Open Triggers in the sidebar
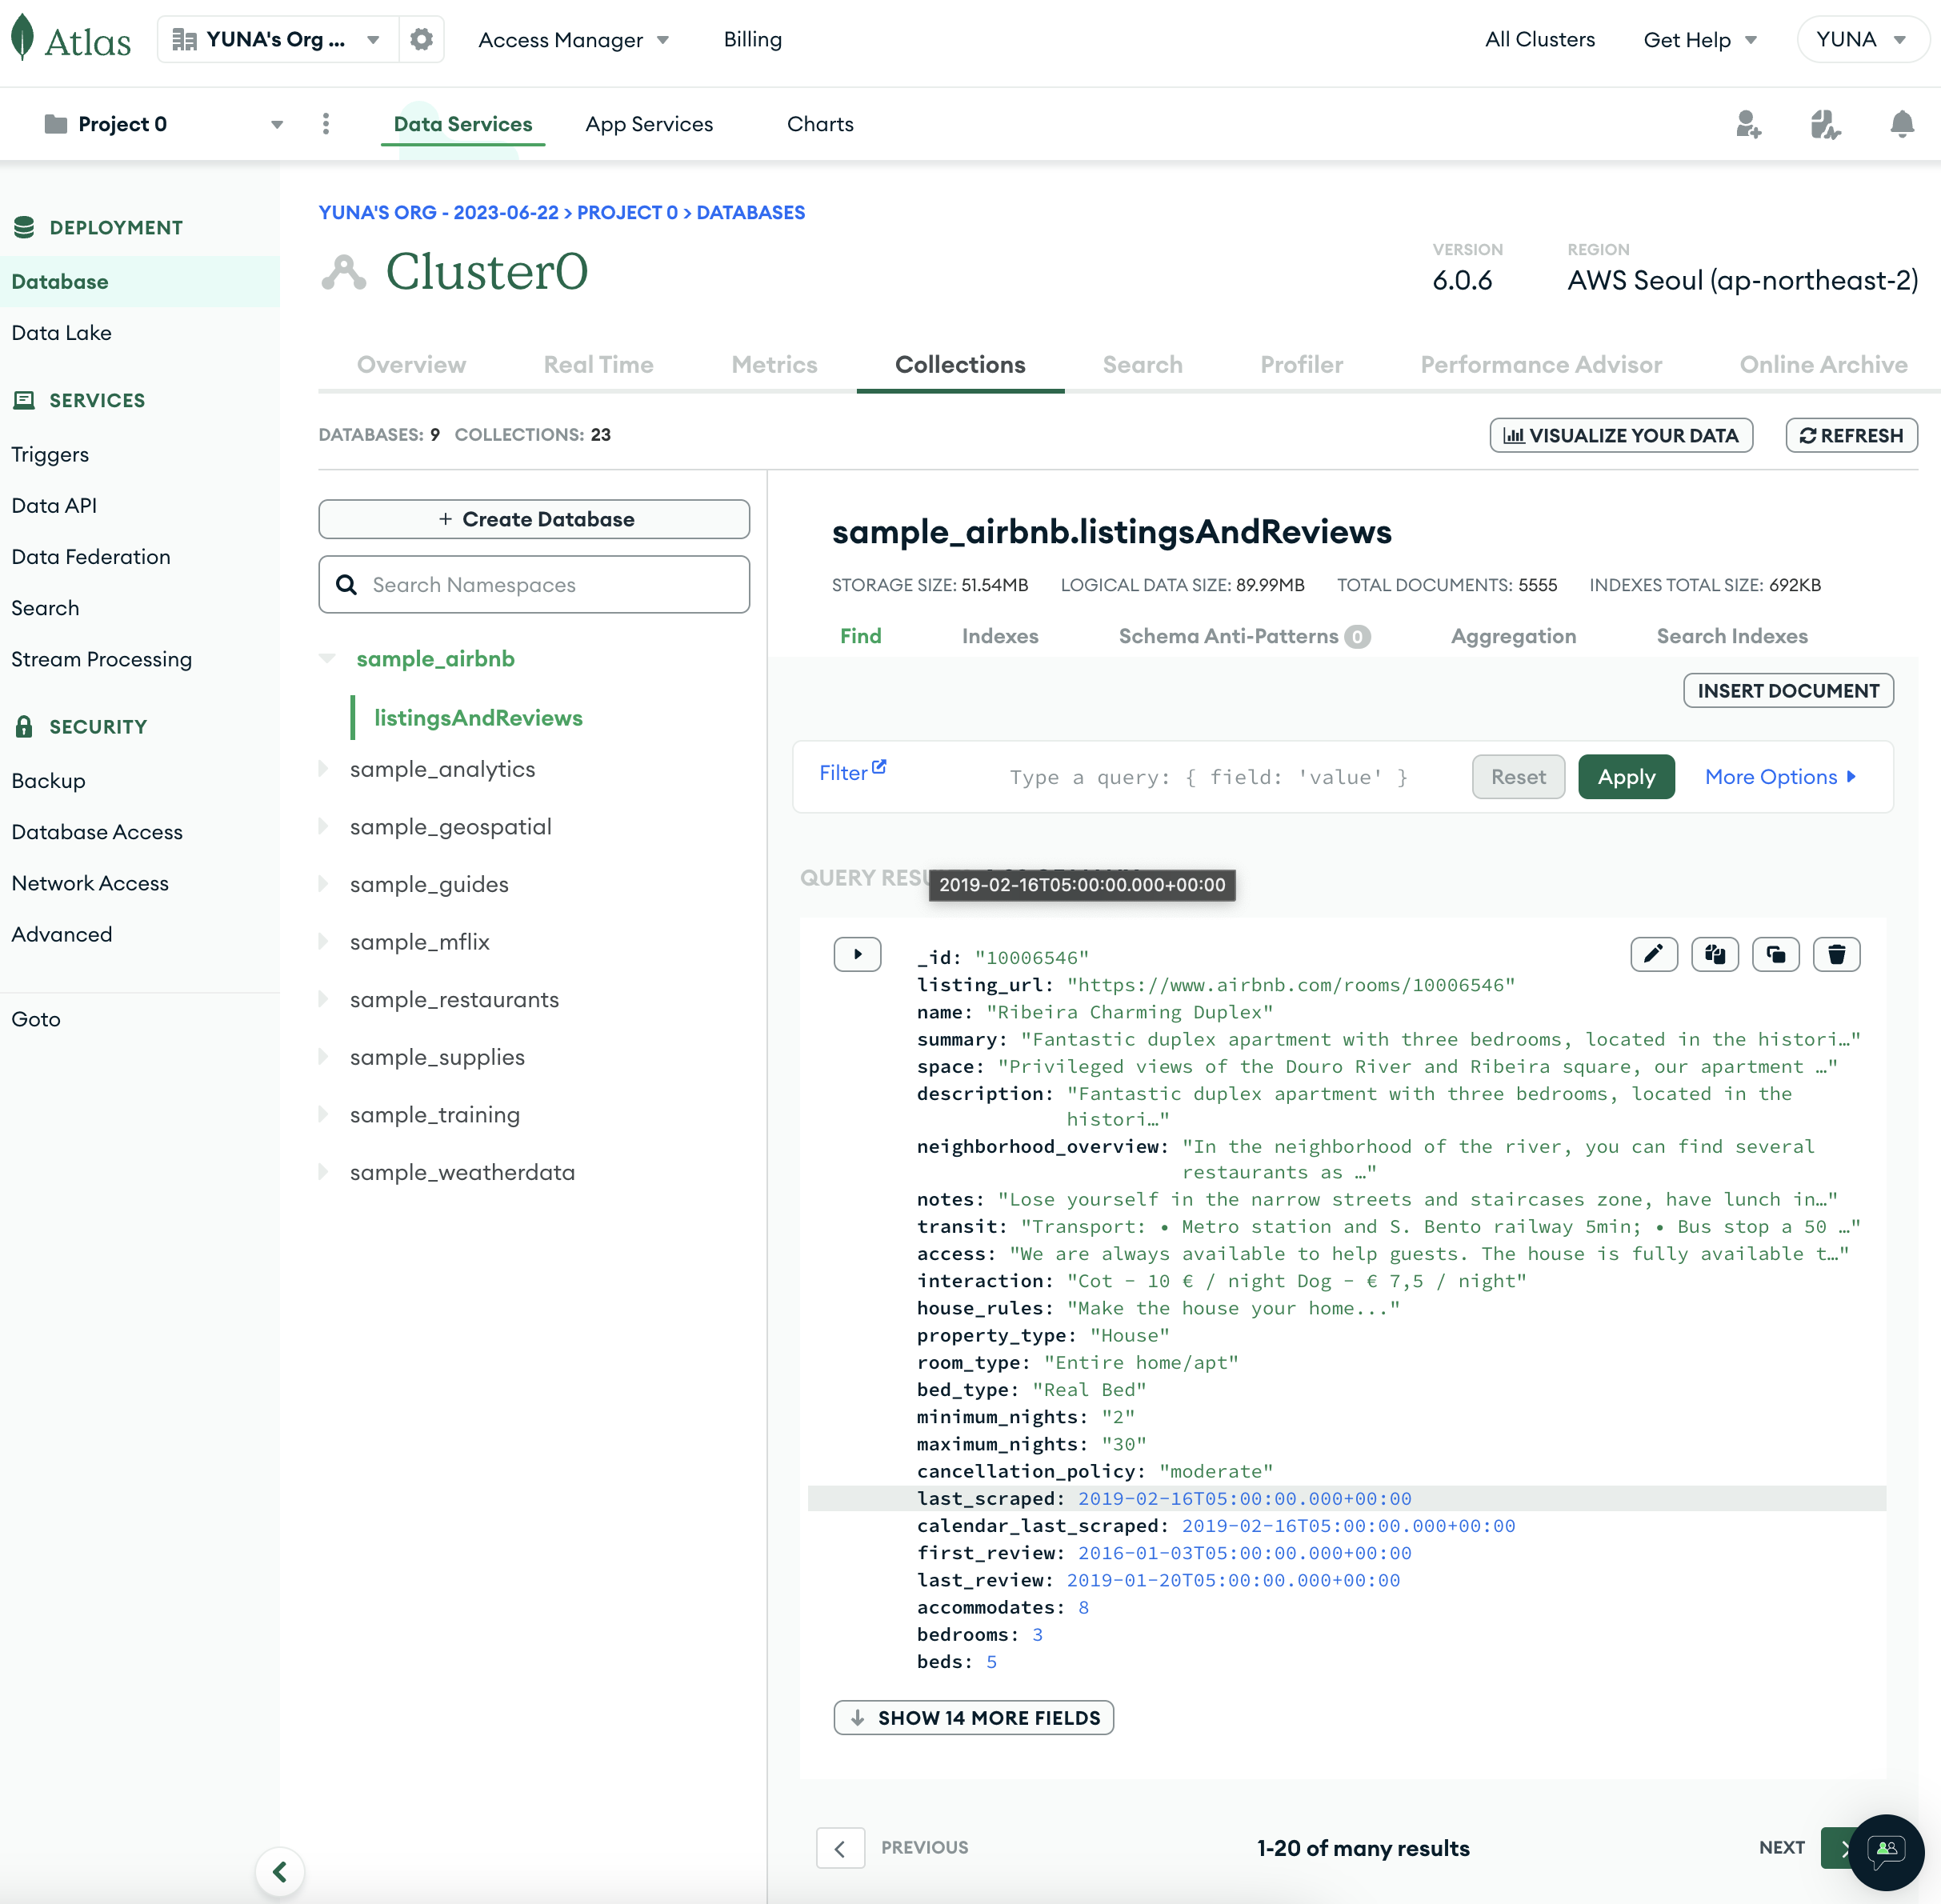The height and width of the screenshot is (1904, 1941). (50, 454)
